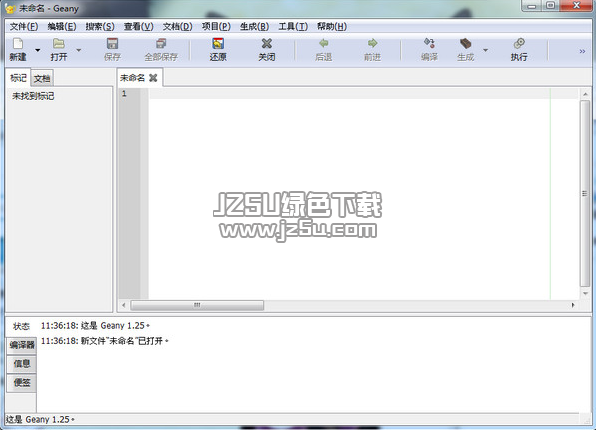Screen dimensions: 596x430
Task: Select the 未找到标记 entry in sidebar
Action: pos(33,96)
